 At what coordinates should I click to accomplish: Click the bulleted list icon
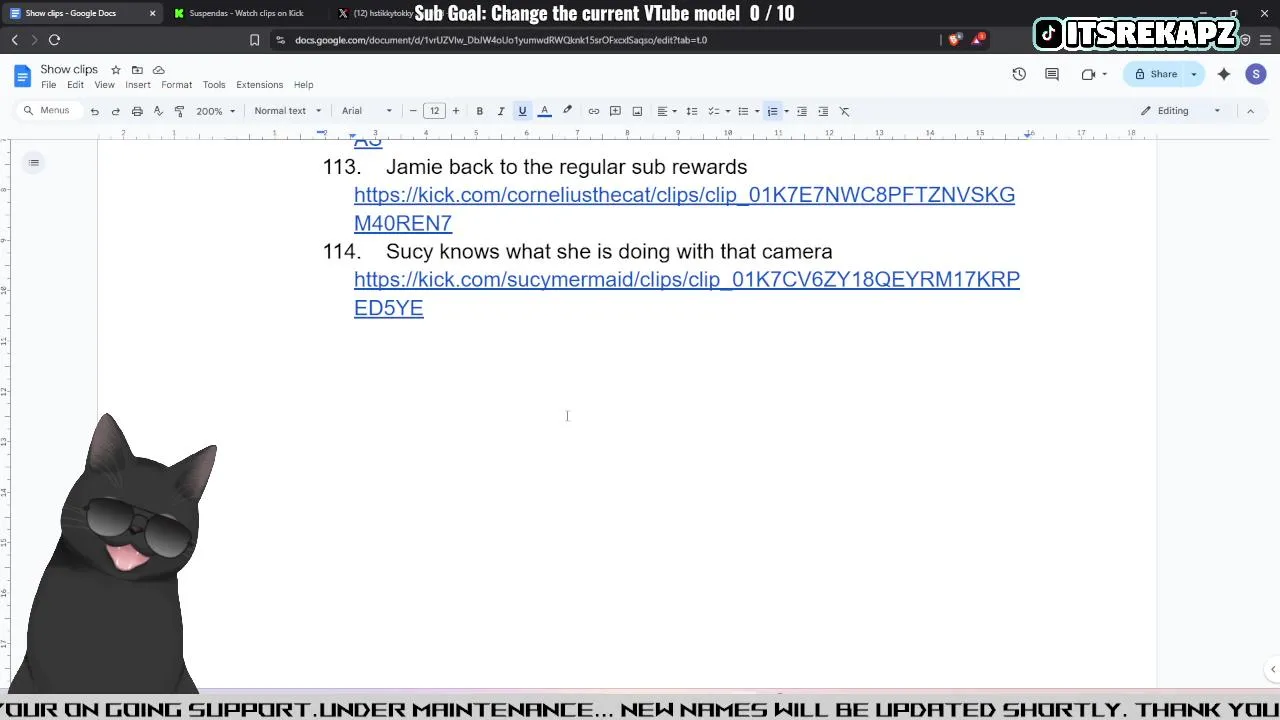tap(743, 111)
